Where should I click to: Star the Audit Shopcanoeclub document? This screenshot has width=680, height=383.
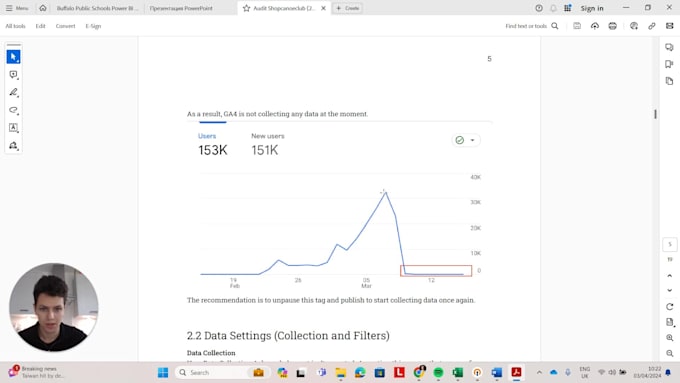(x=246, y=8)
